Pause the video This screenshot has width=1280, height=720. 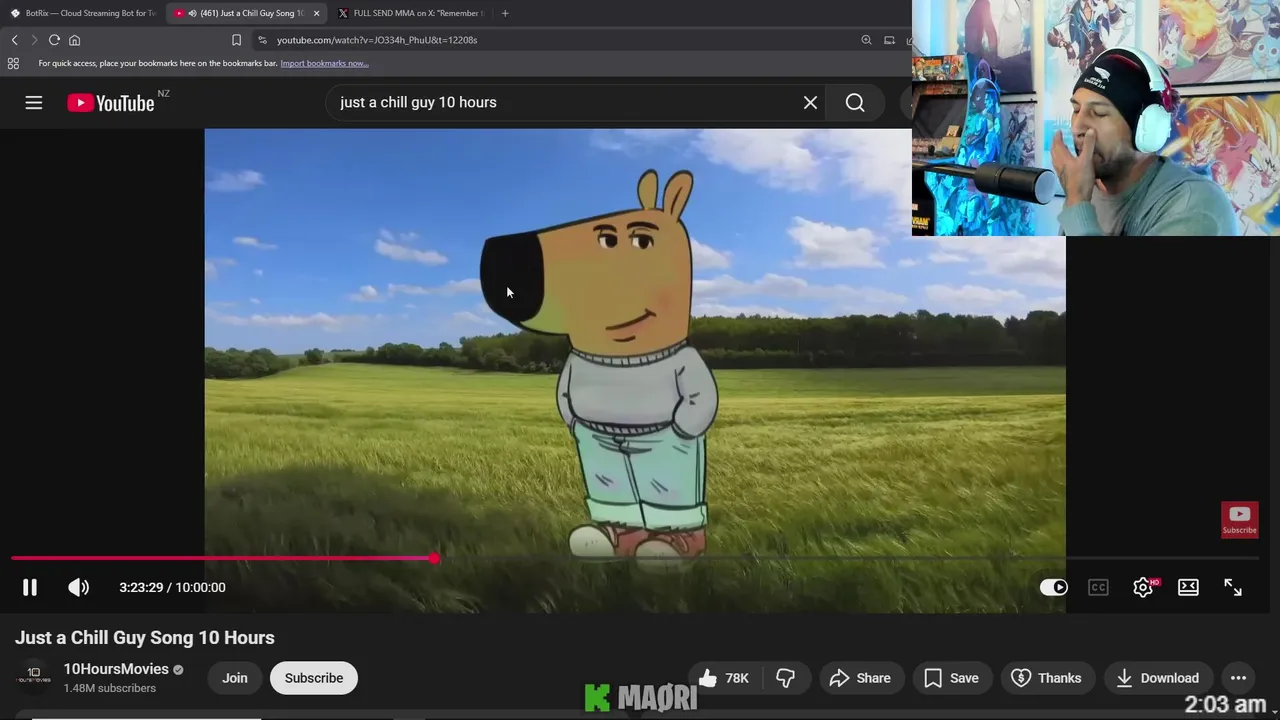tap(30, 587)
